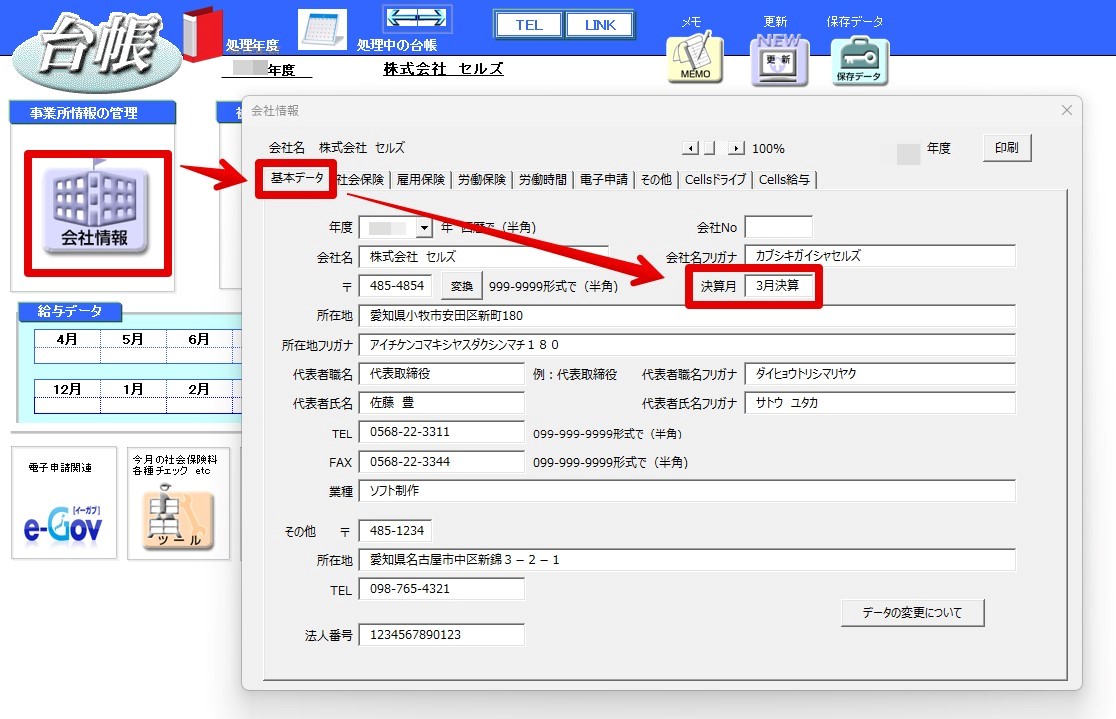Viewport: 1116px width, 719px height.
Task: Click the 法人番号 field 1234567890123
Action: click(441, 634)
